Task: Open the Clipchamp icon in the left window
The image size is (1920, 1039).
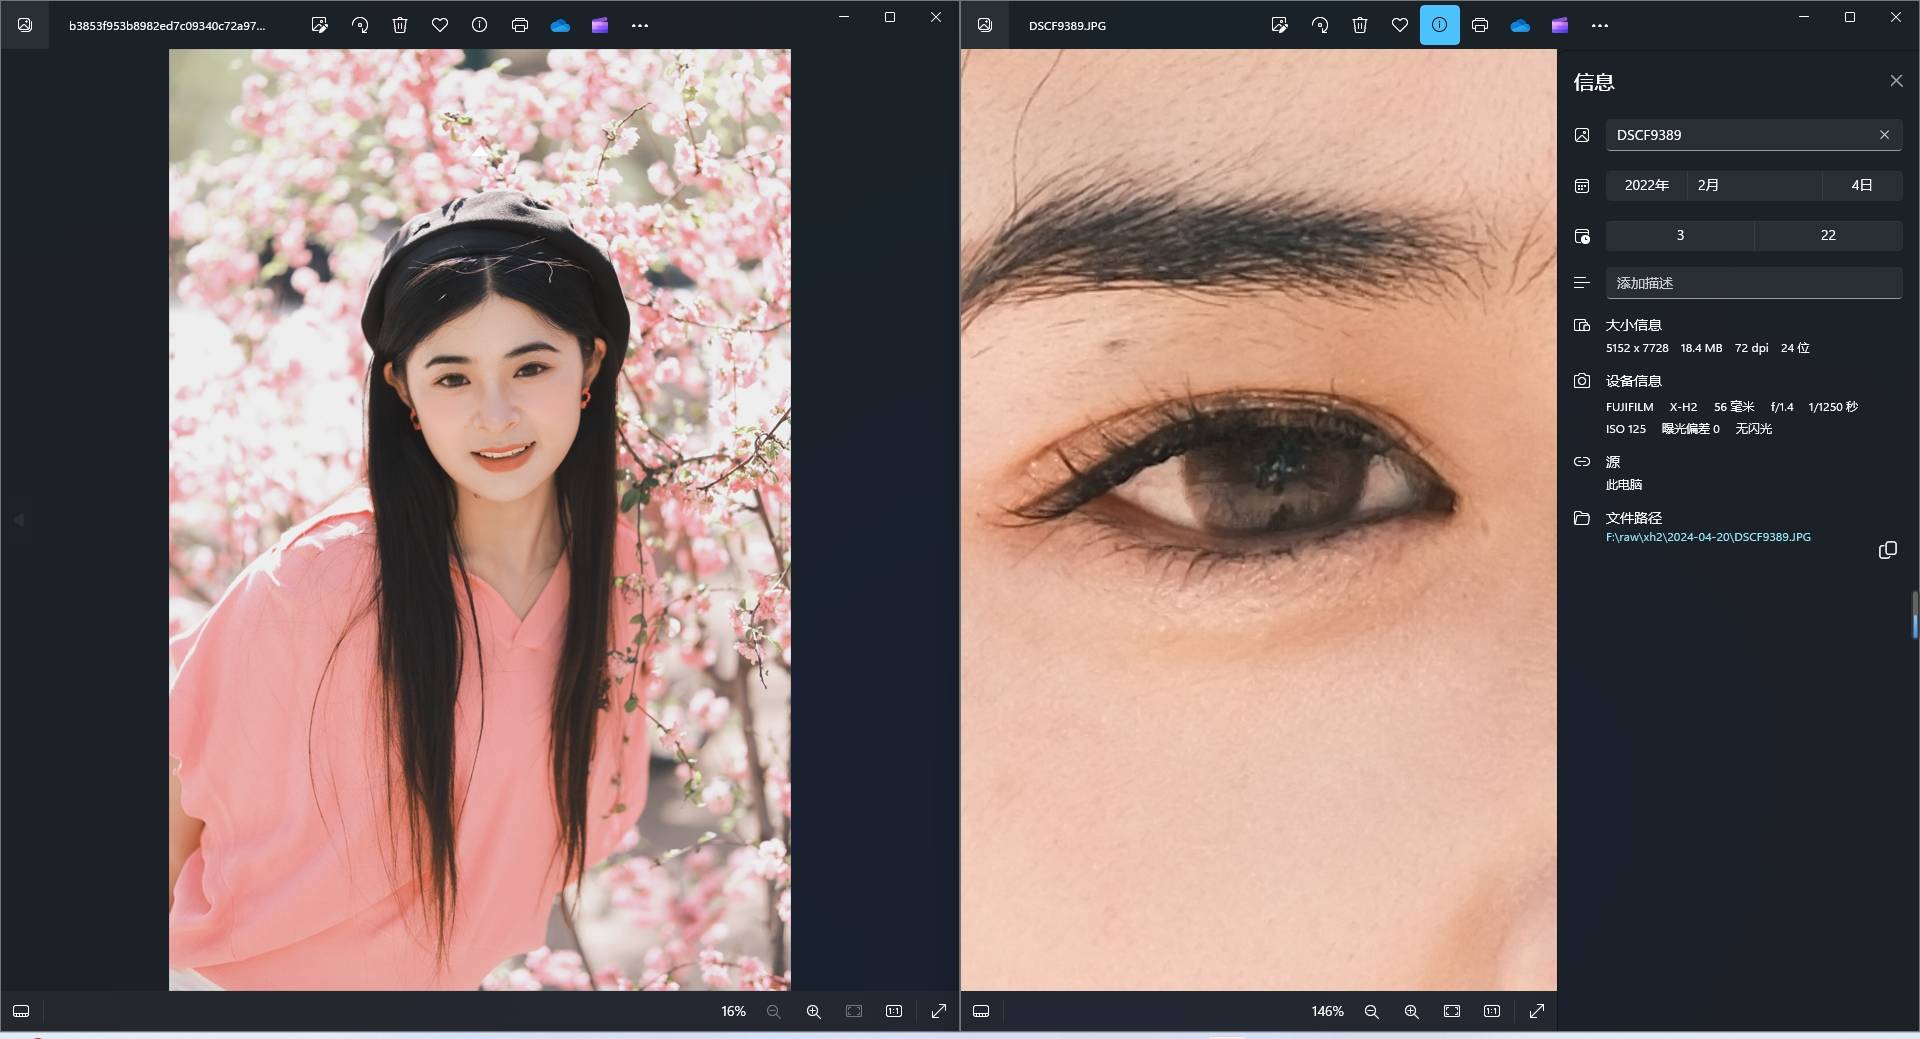Action: pyautogui.click(x=600, y=25)
